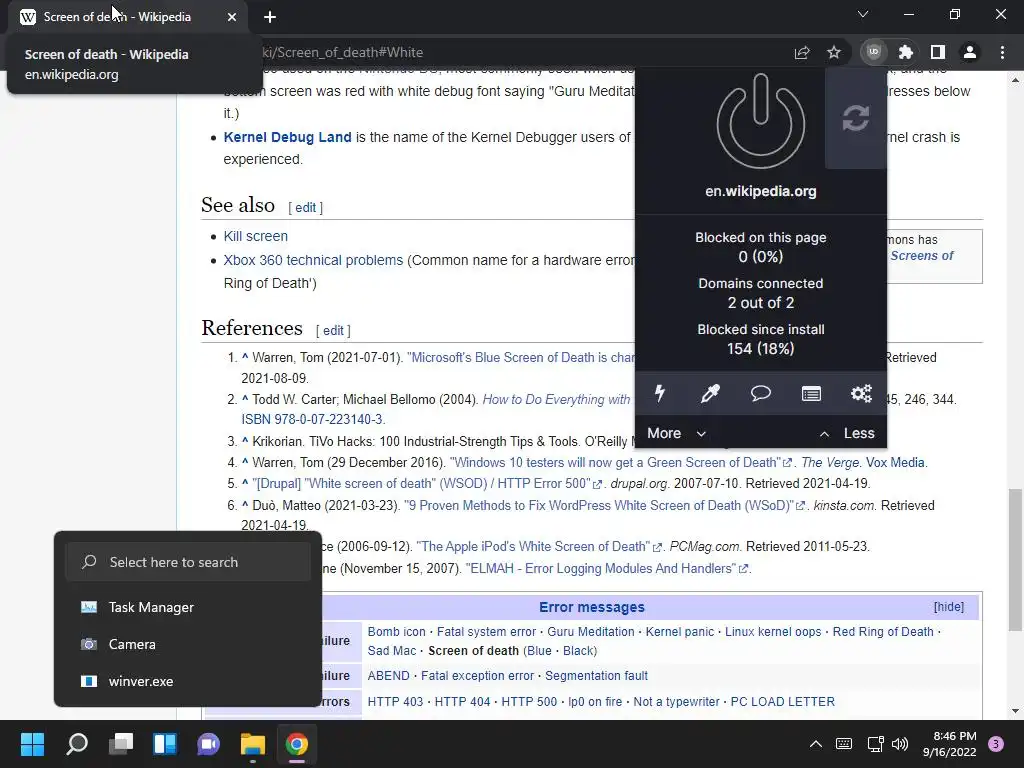
Task: Open PC LOAD LETTER link
Action: [x=782, y=702]
